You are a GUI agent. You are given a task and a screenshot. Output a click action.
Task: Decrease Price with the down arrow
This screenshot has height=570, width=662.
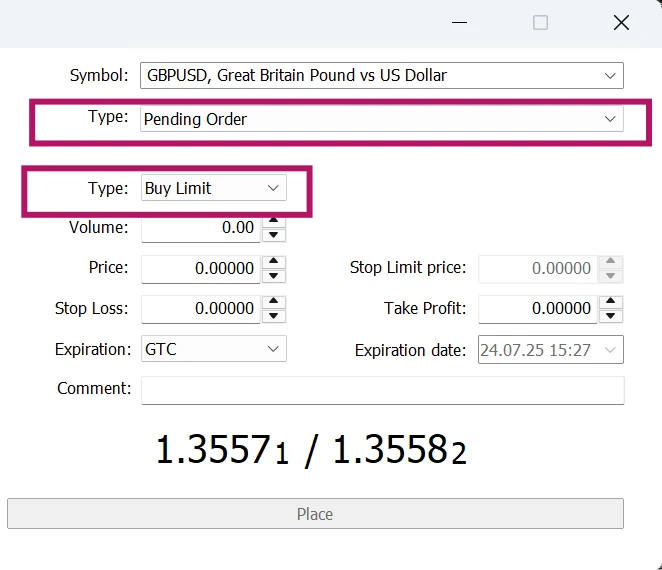(x=274, y=276)
